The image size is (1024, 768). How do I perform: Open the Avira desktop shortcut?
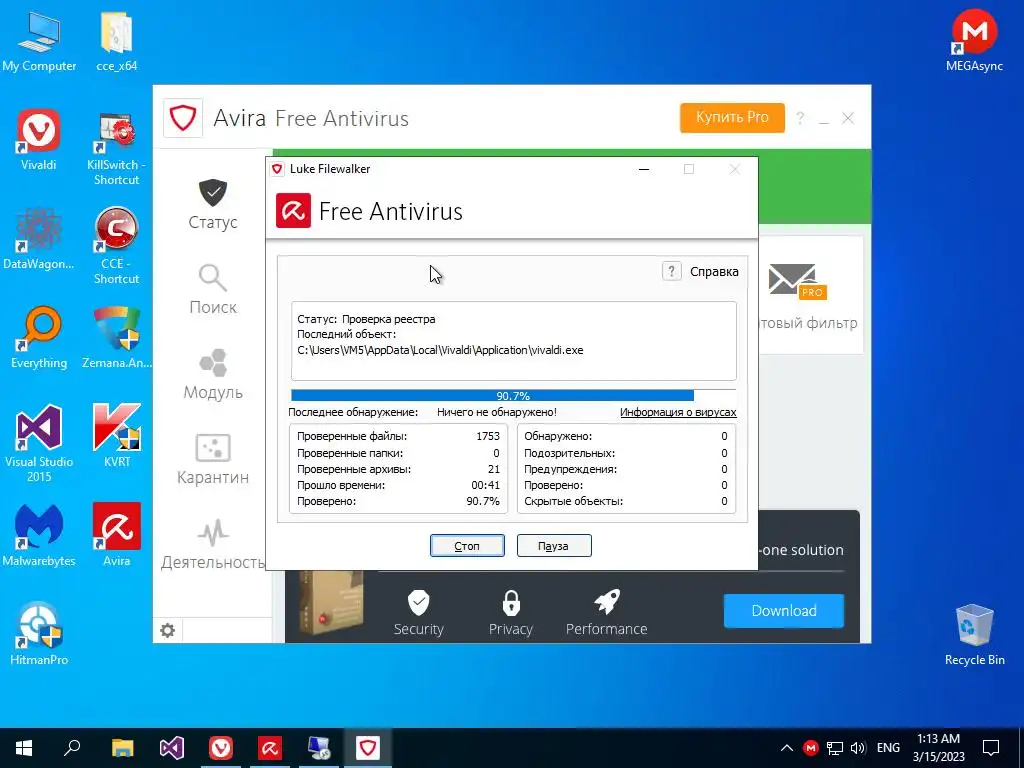coord(116,536)
